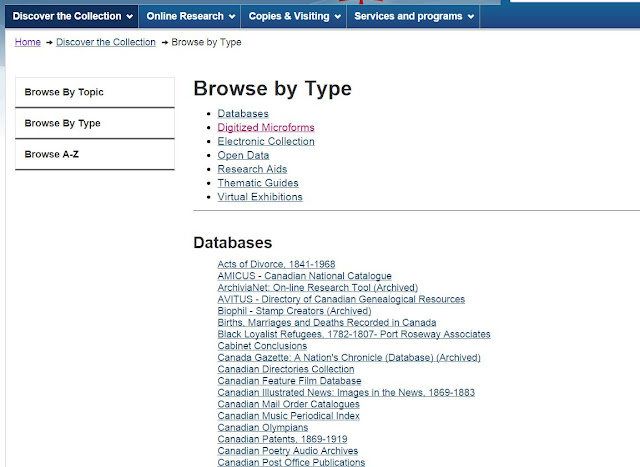The image size is (640, 467).
Task: Click the Browse by Type page heading
Action: pos(272,89)
